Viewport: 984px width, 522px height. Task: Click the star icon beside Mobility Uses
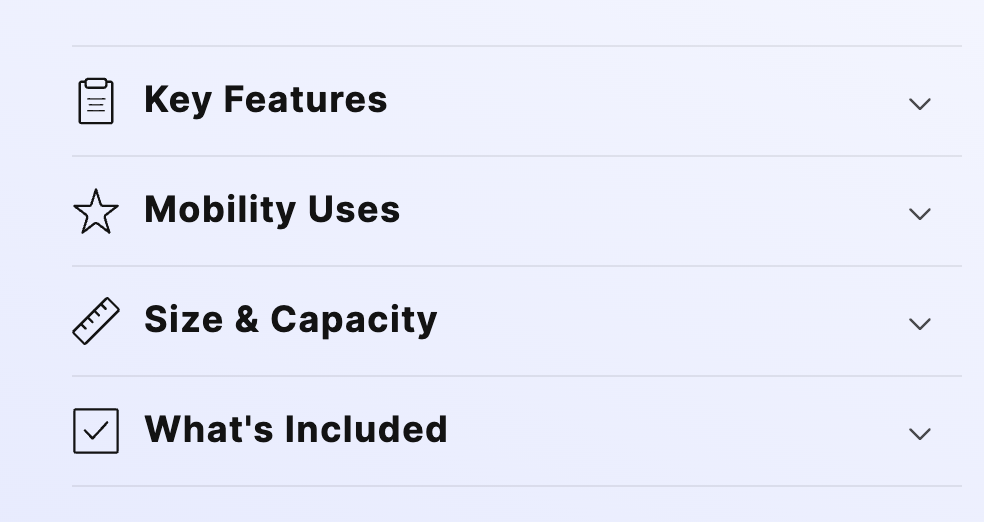point(96,212)
